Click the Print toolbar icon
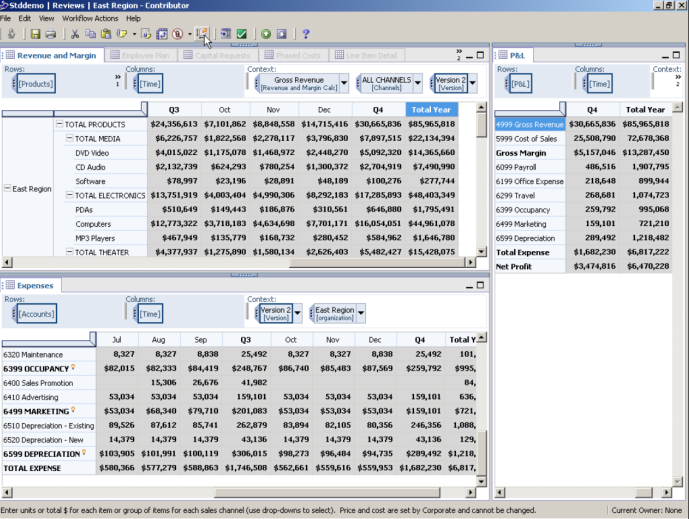This screenshot has width=689, height=519. (51, 34)
